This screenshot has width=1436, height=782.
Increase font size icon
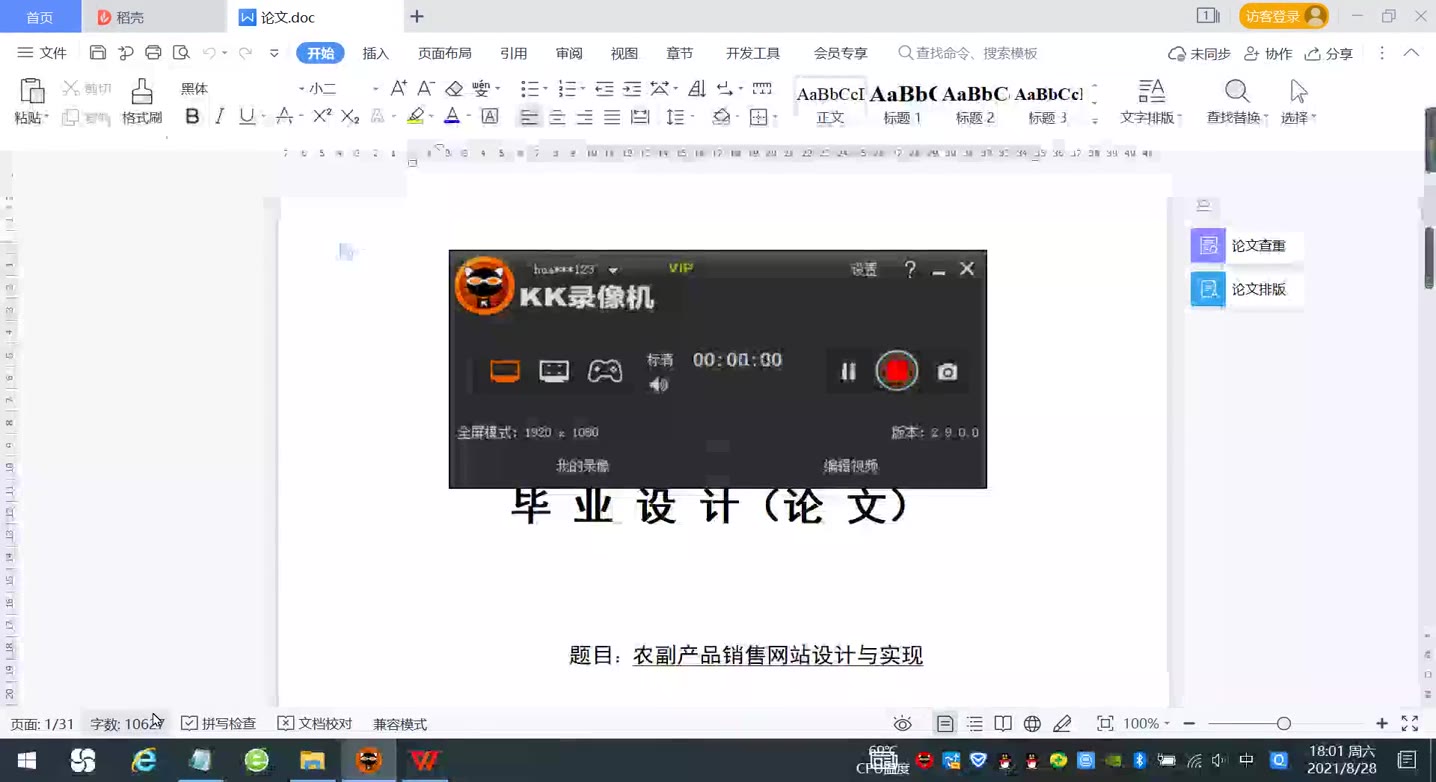398,88
